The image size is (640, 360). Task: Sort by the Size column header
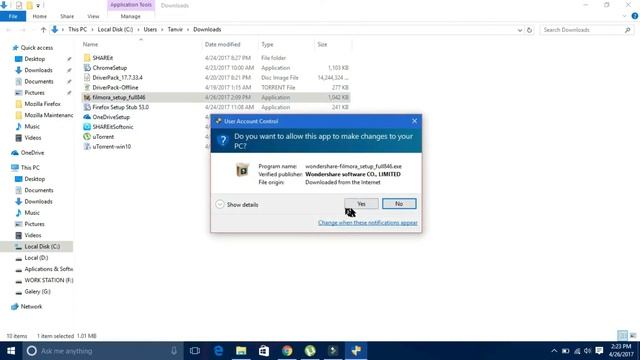(322, 44)
